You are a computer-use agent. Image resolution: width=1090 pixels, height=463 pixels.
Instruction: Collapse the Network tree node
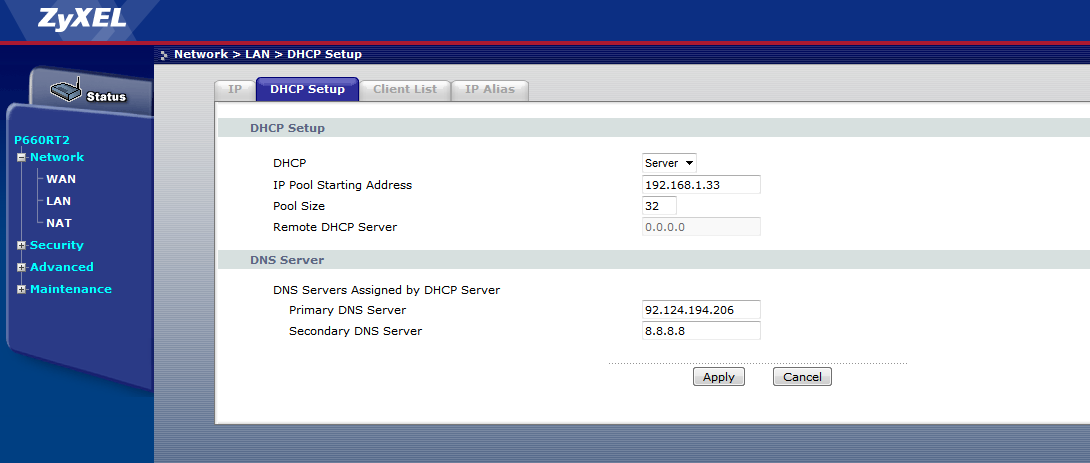[21, 158]
